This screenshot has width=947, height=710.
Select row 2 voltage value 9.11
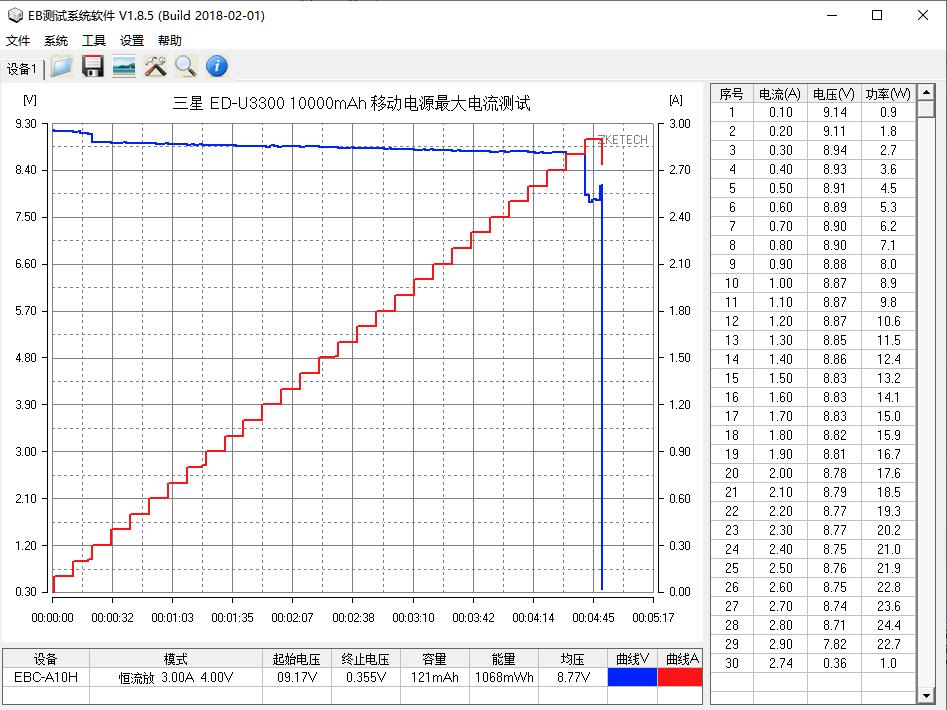[x=834, y=131]
